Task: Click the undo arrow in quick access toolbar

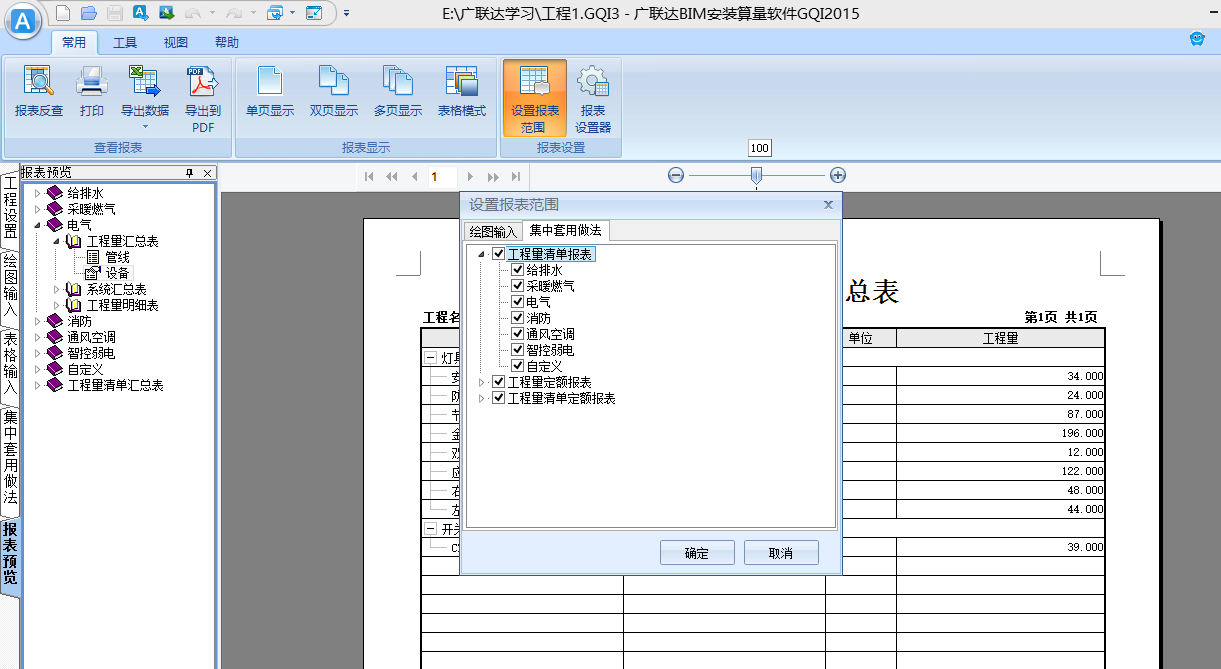Action: (193, 13)
